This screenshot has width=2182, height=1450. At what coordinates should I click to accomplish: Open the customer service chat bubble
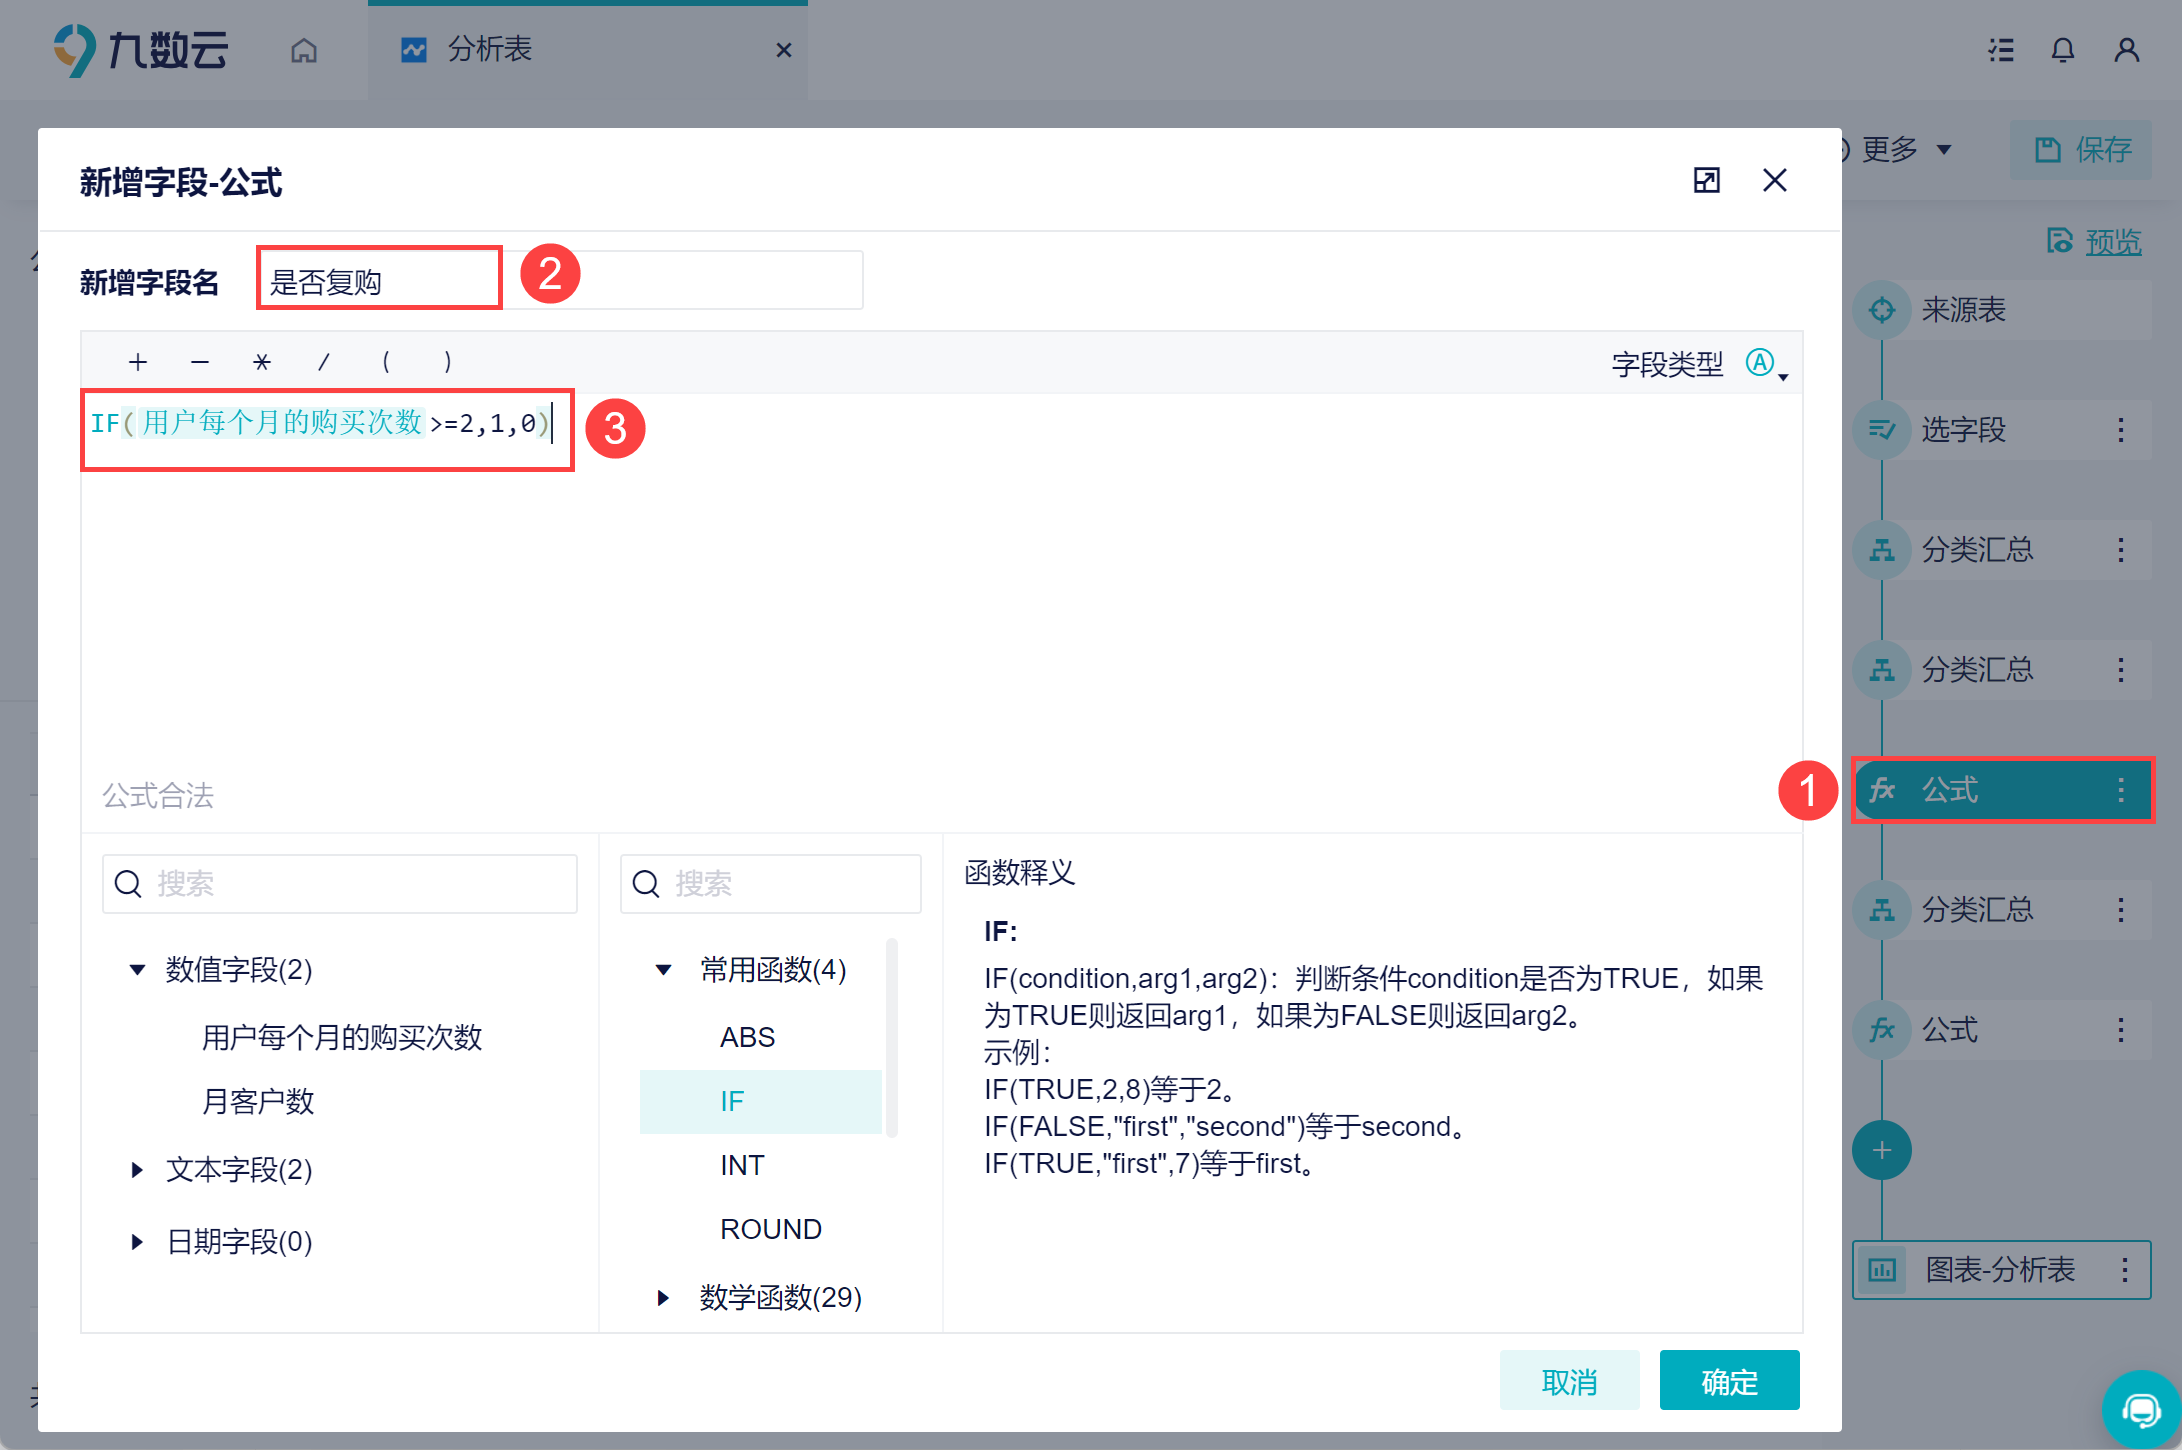coord(2141,1410)
